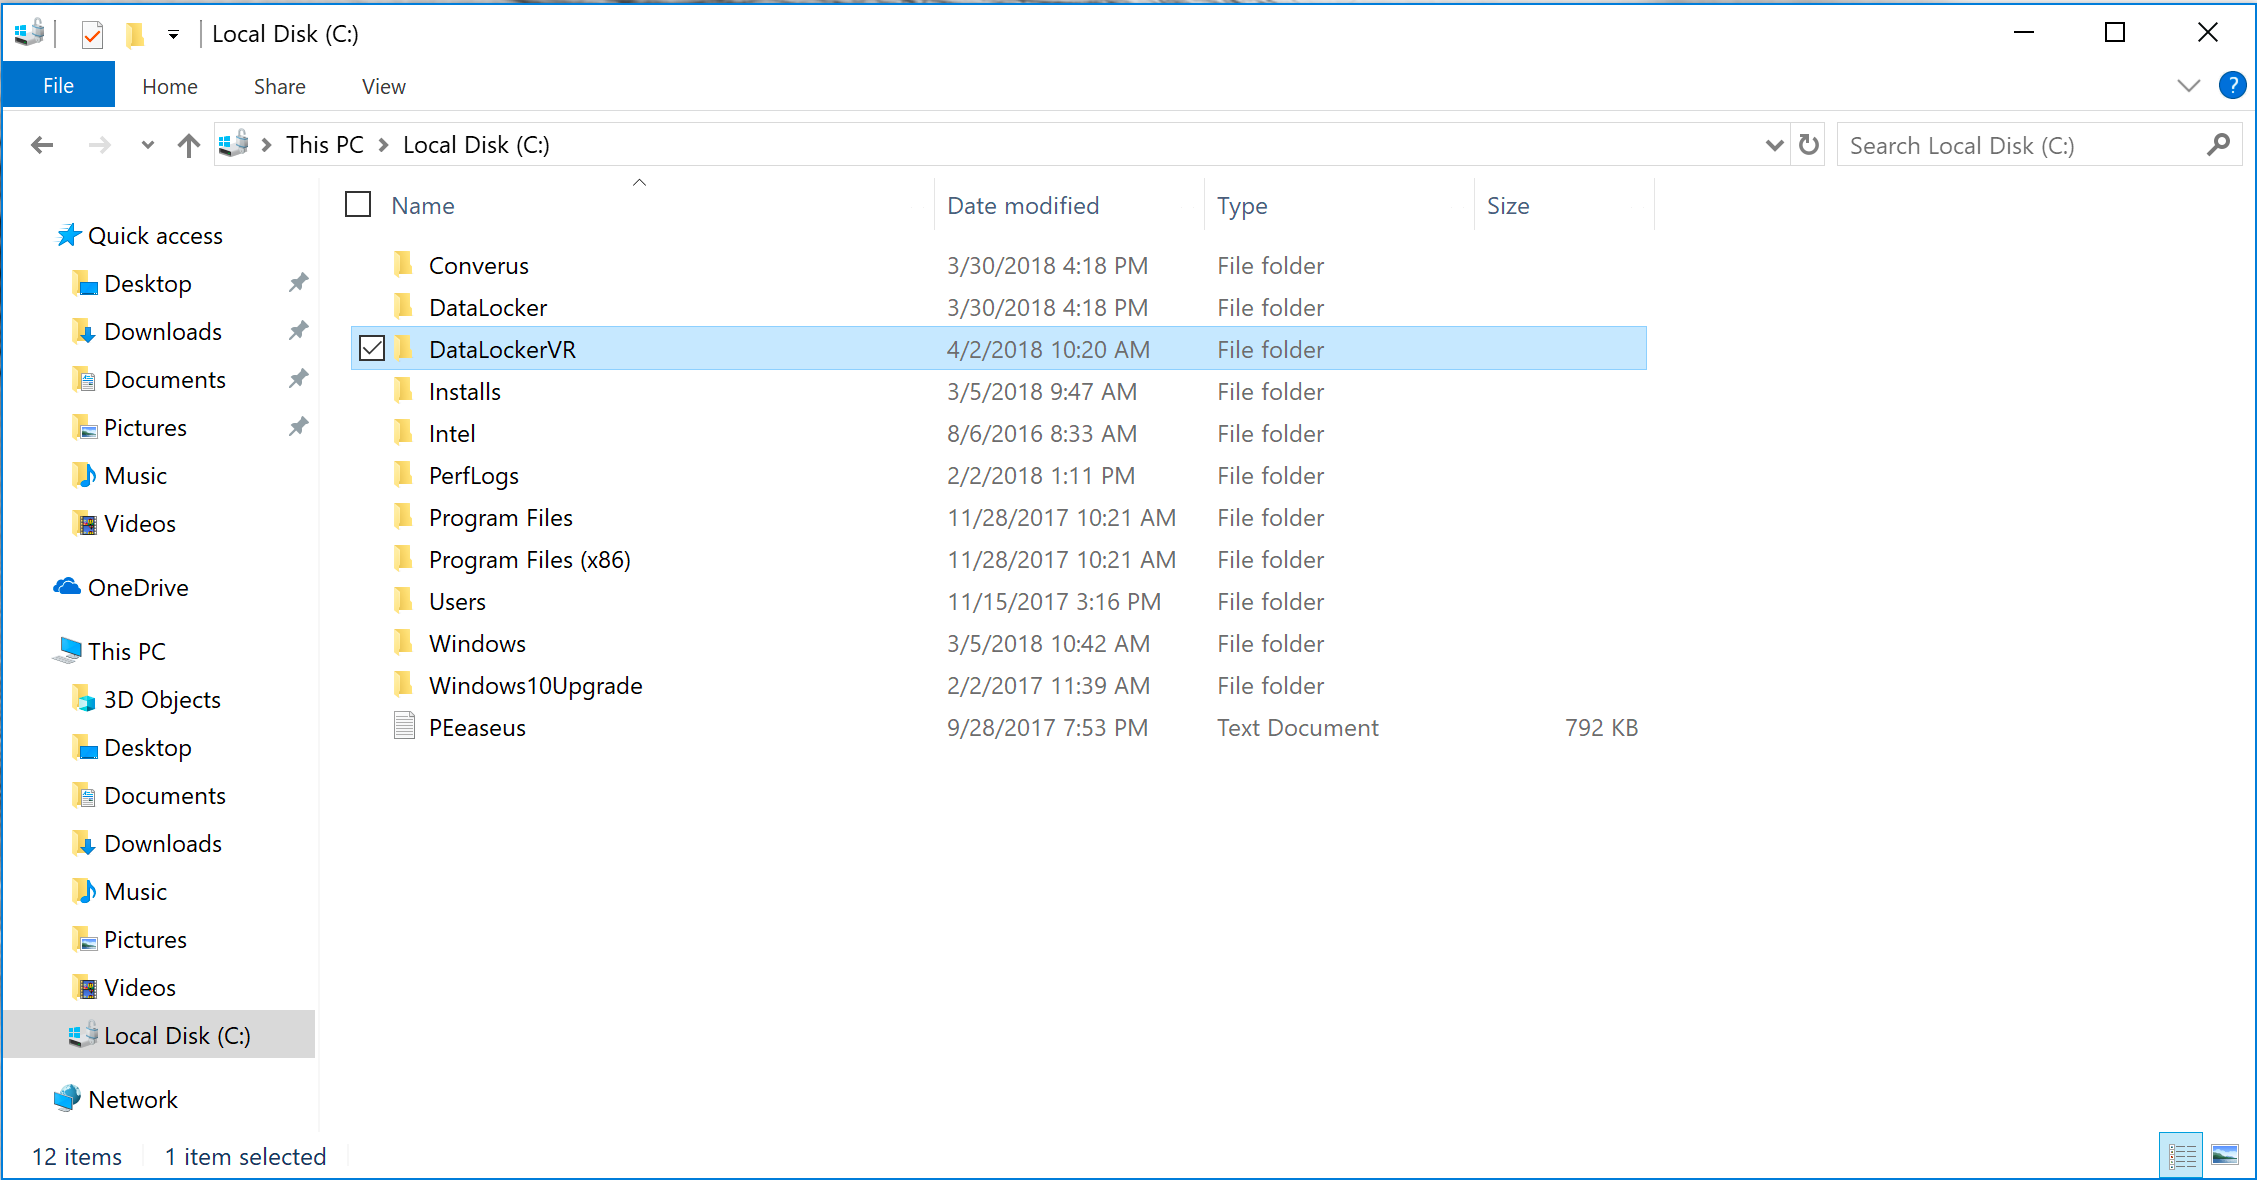
Task: Open Music under This PC
Action: pos(135,892)
